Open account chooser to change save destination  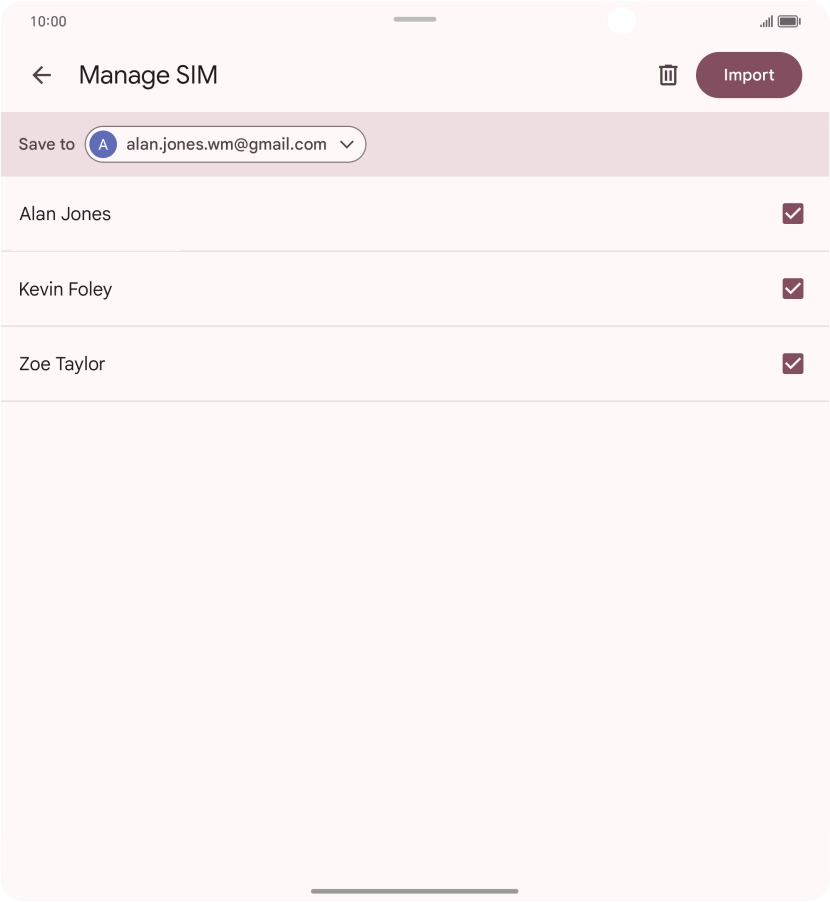[225, 144]
